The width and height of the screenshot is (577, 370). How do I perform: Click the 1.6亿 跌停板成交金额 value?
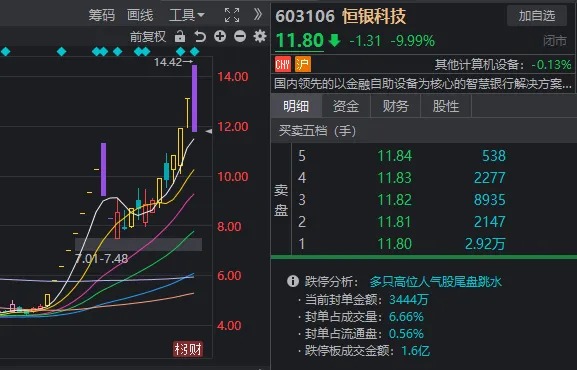click(415, 350)
